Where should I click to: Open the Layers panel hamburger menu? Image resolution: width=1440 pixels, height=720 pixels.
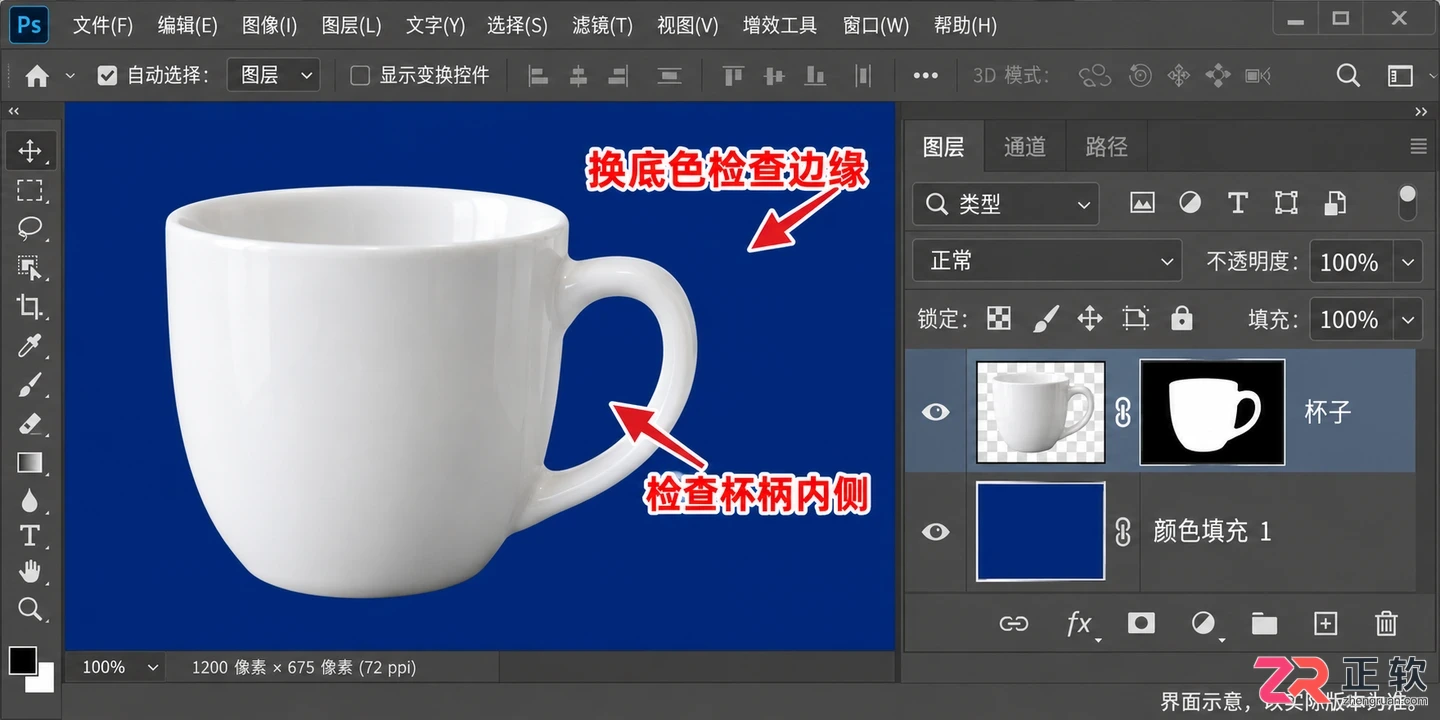pos(1418,147)
